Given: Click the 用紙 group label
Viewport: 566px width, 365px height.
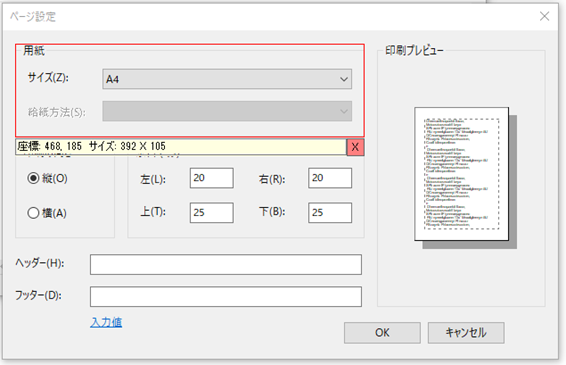Looking at the screenshot, I should [x=34, y=51].
